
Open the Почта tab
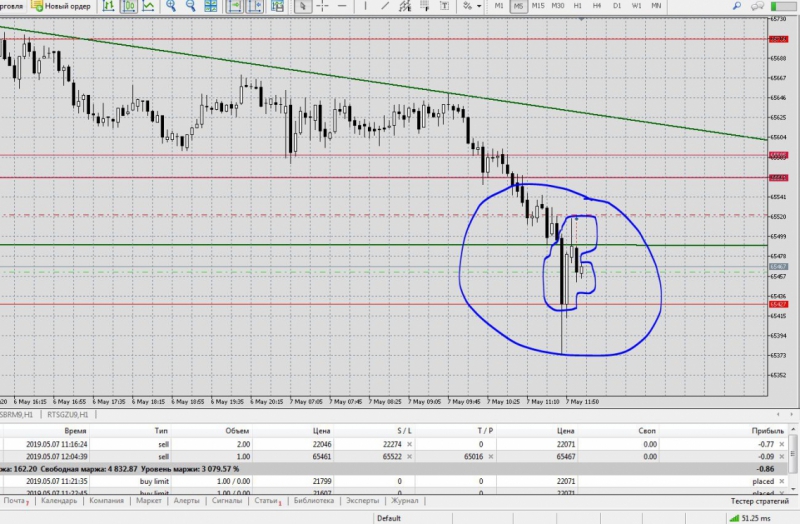point(15,501)
